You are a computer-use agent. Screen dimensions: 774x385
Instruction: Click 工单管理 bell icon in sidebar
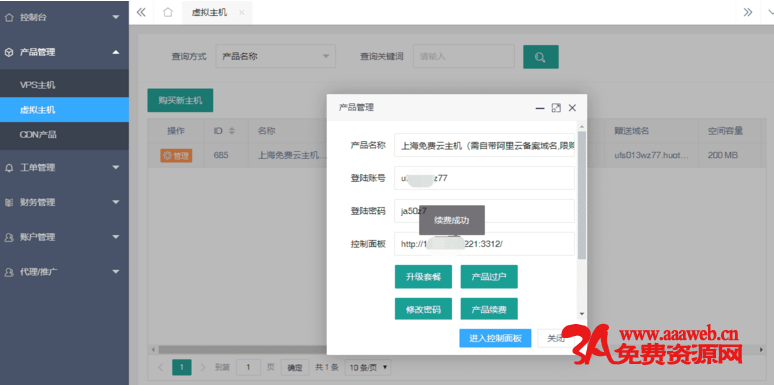[x=9, y=168]
